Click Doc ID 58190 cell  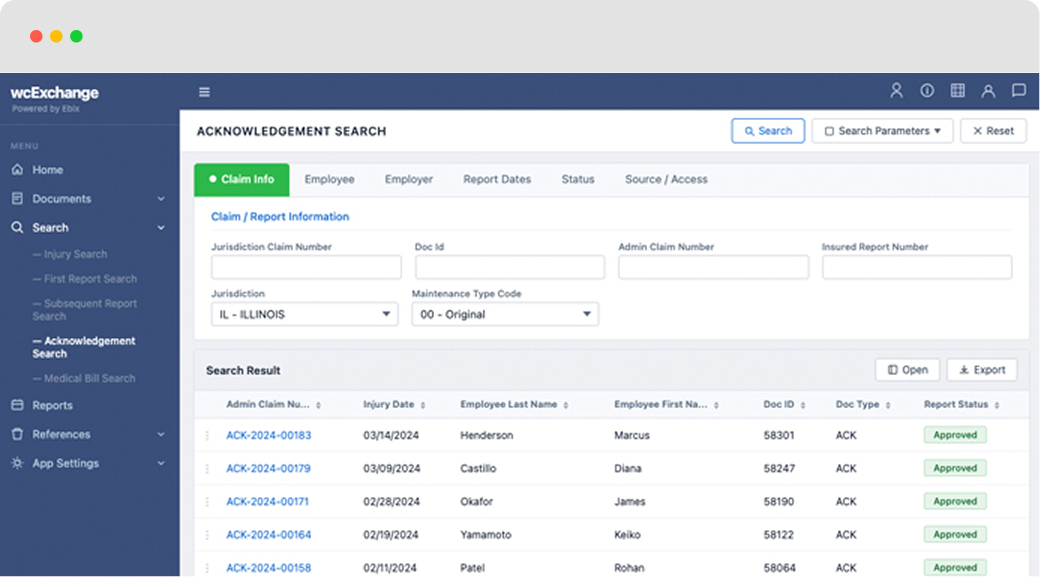779,501
